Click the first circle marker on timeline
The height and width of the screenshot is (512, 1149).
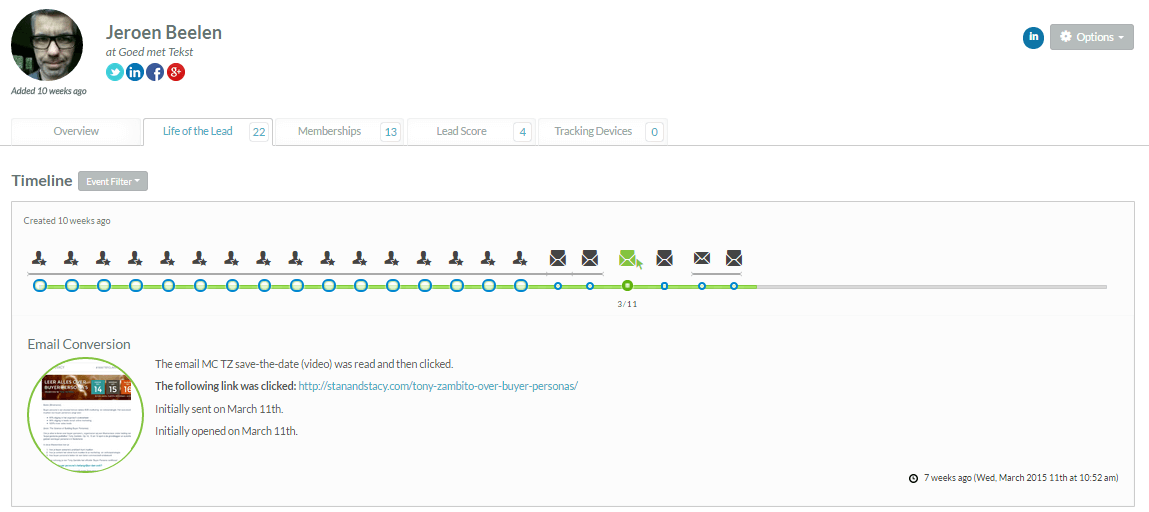tap(40, 286)
